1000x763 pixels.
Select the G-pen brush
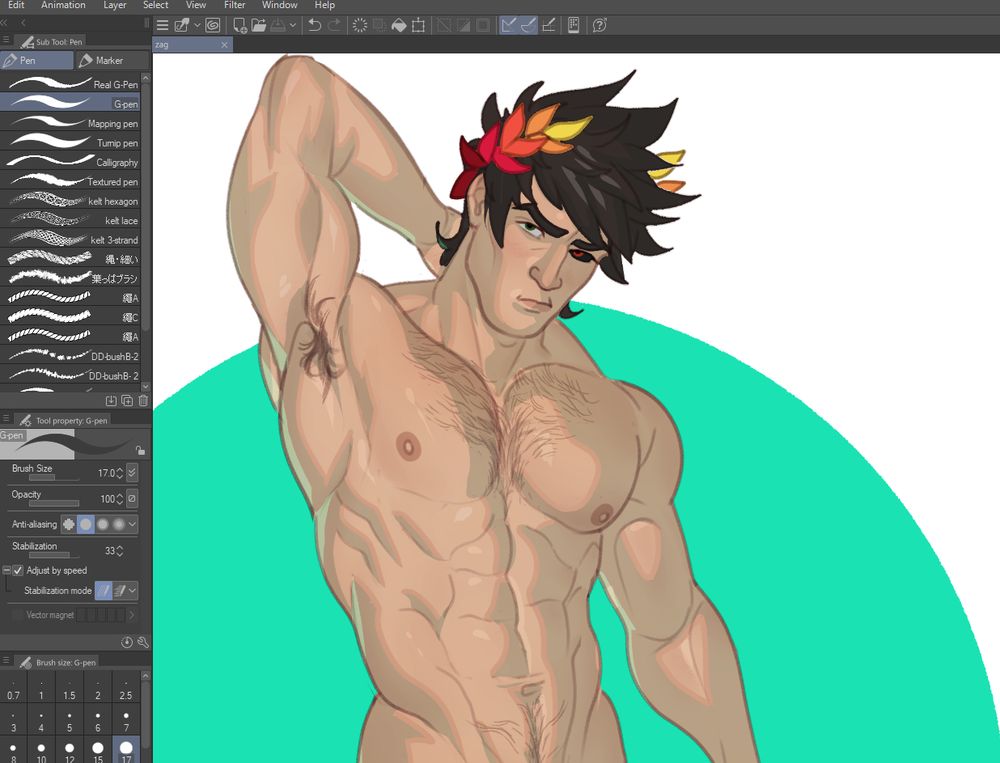click(x=70, y=103)
